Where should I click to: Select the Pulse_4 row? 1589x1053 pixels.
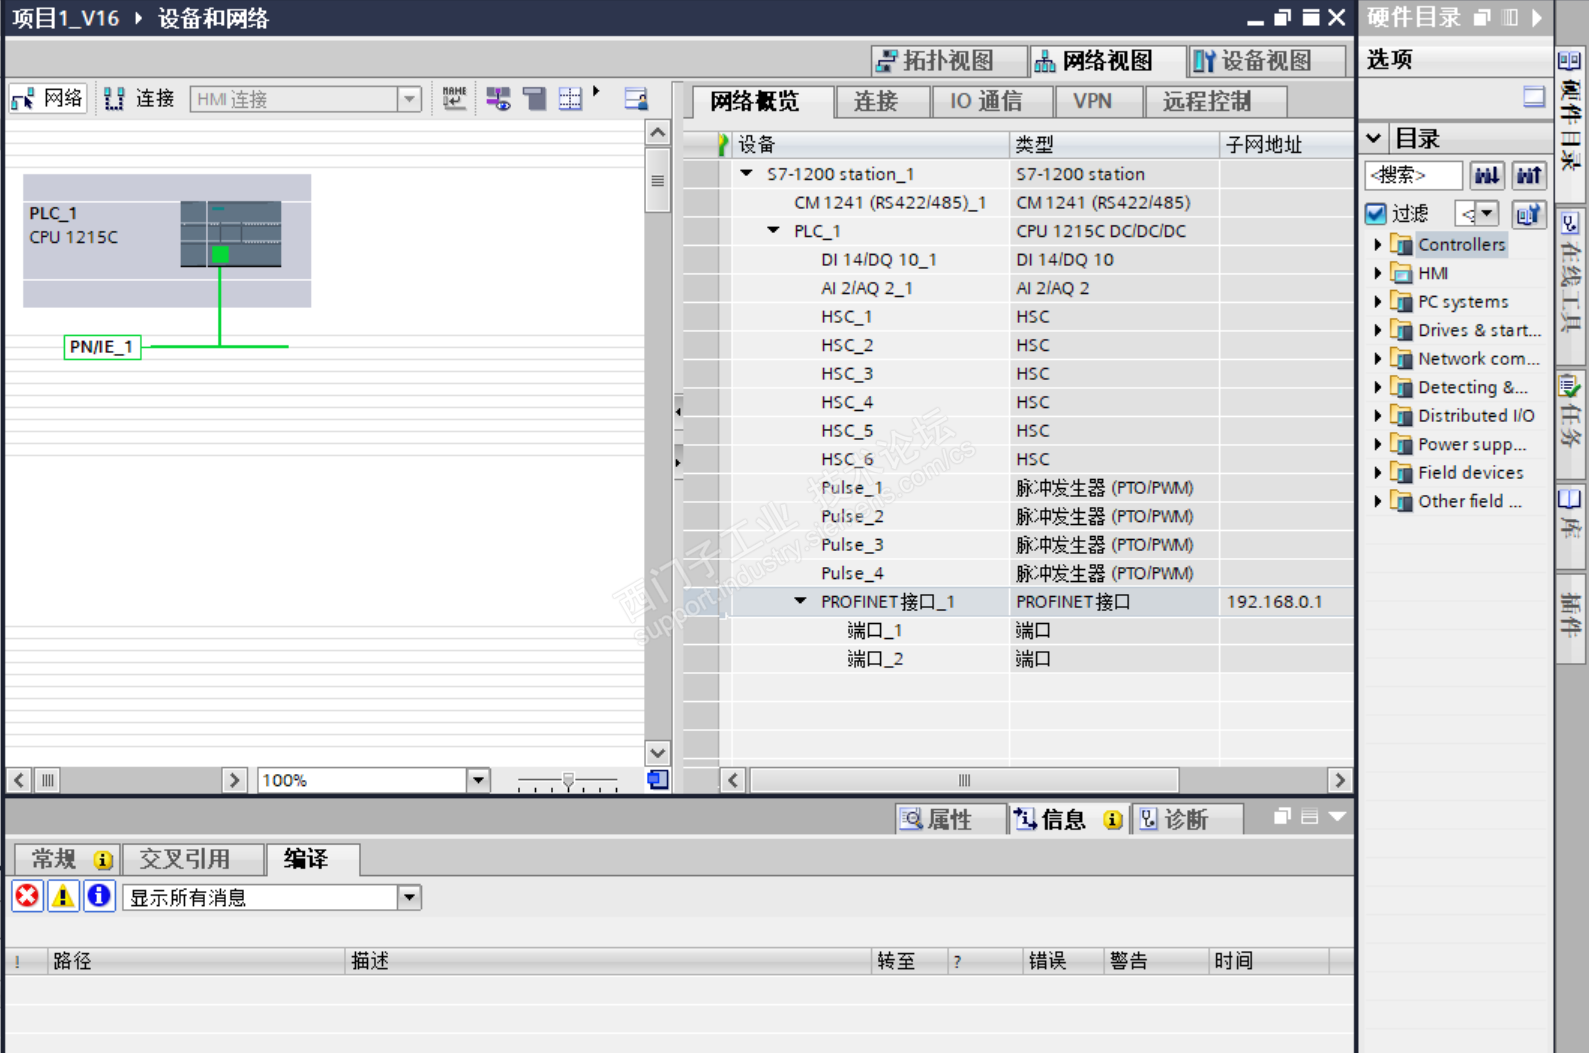point(1018,573)
